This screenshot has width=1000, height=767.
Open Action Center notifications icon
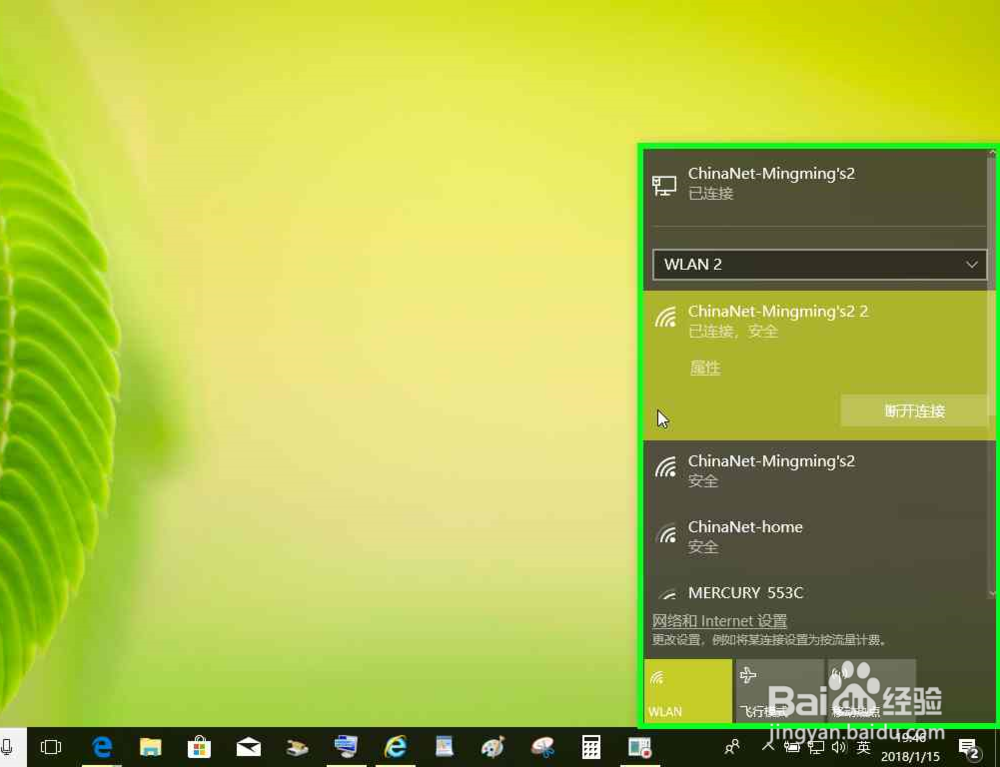coord(969,747)
